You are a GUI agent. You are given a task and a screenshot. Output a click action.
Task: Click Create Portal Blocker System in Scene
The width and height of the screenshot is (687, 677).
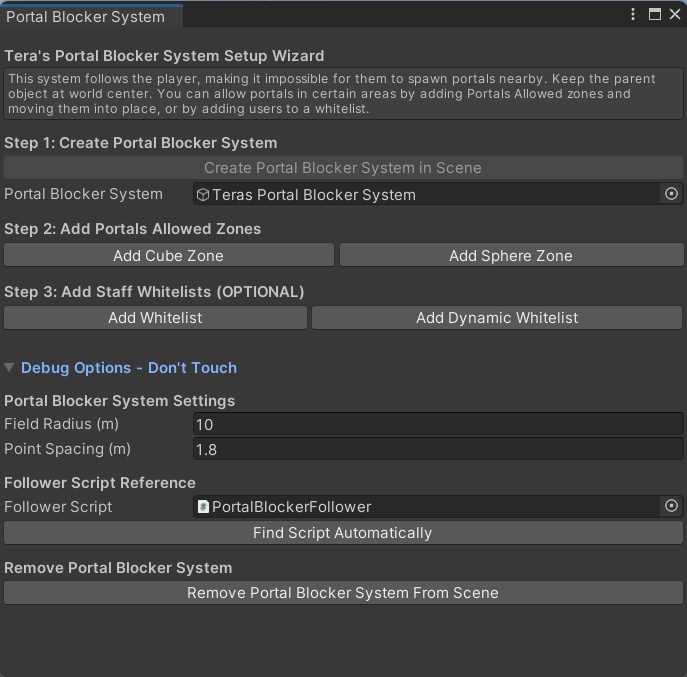click(x=343, y=168)
